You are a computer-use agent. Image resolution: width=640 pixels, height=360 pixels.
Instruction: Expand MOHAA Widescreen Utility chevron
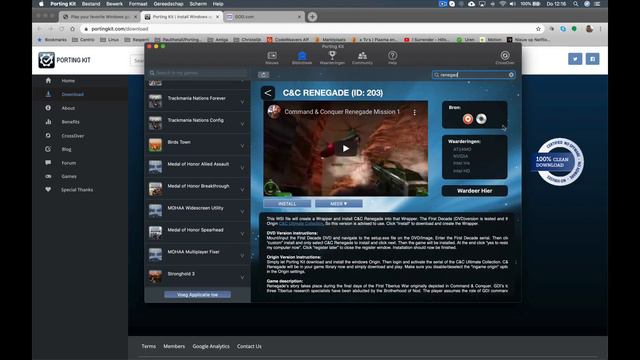[242, 211]
